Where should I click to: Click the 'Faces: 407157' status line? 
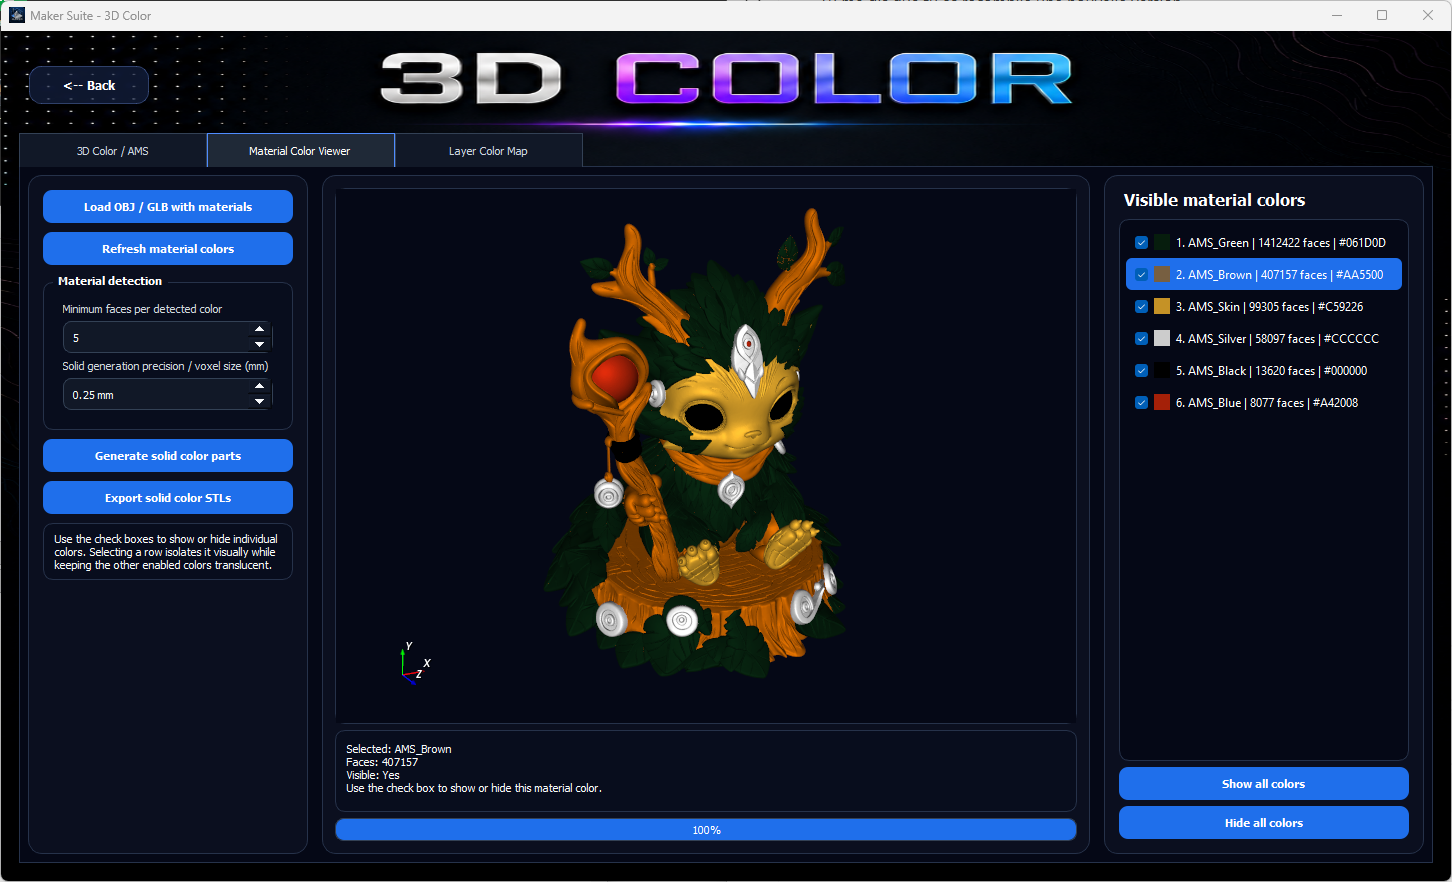click(382, 762)
